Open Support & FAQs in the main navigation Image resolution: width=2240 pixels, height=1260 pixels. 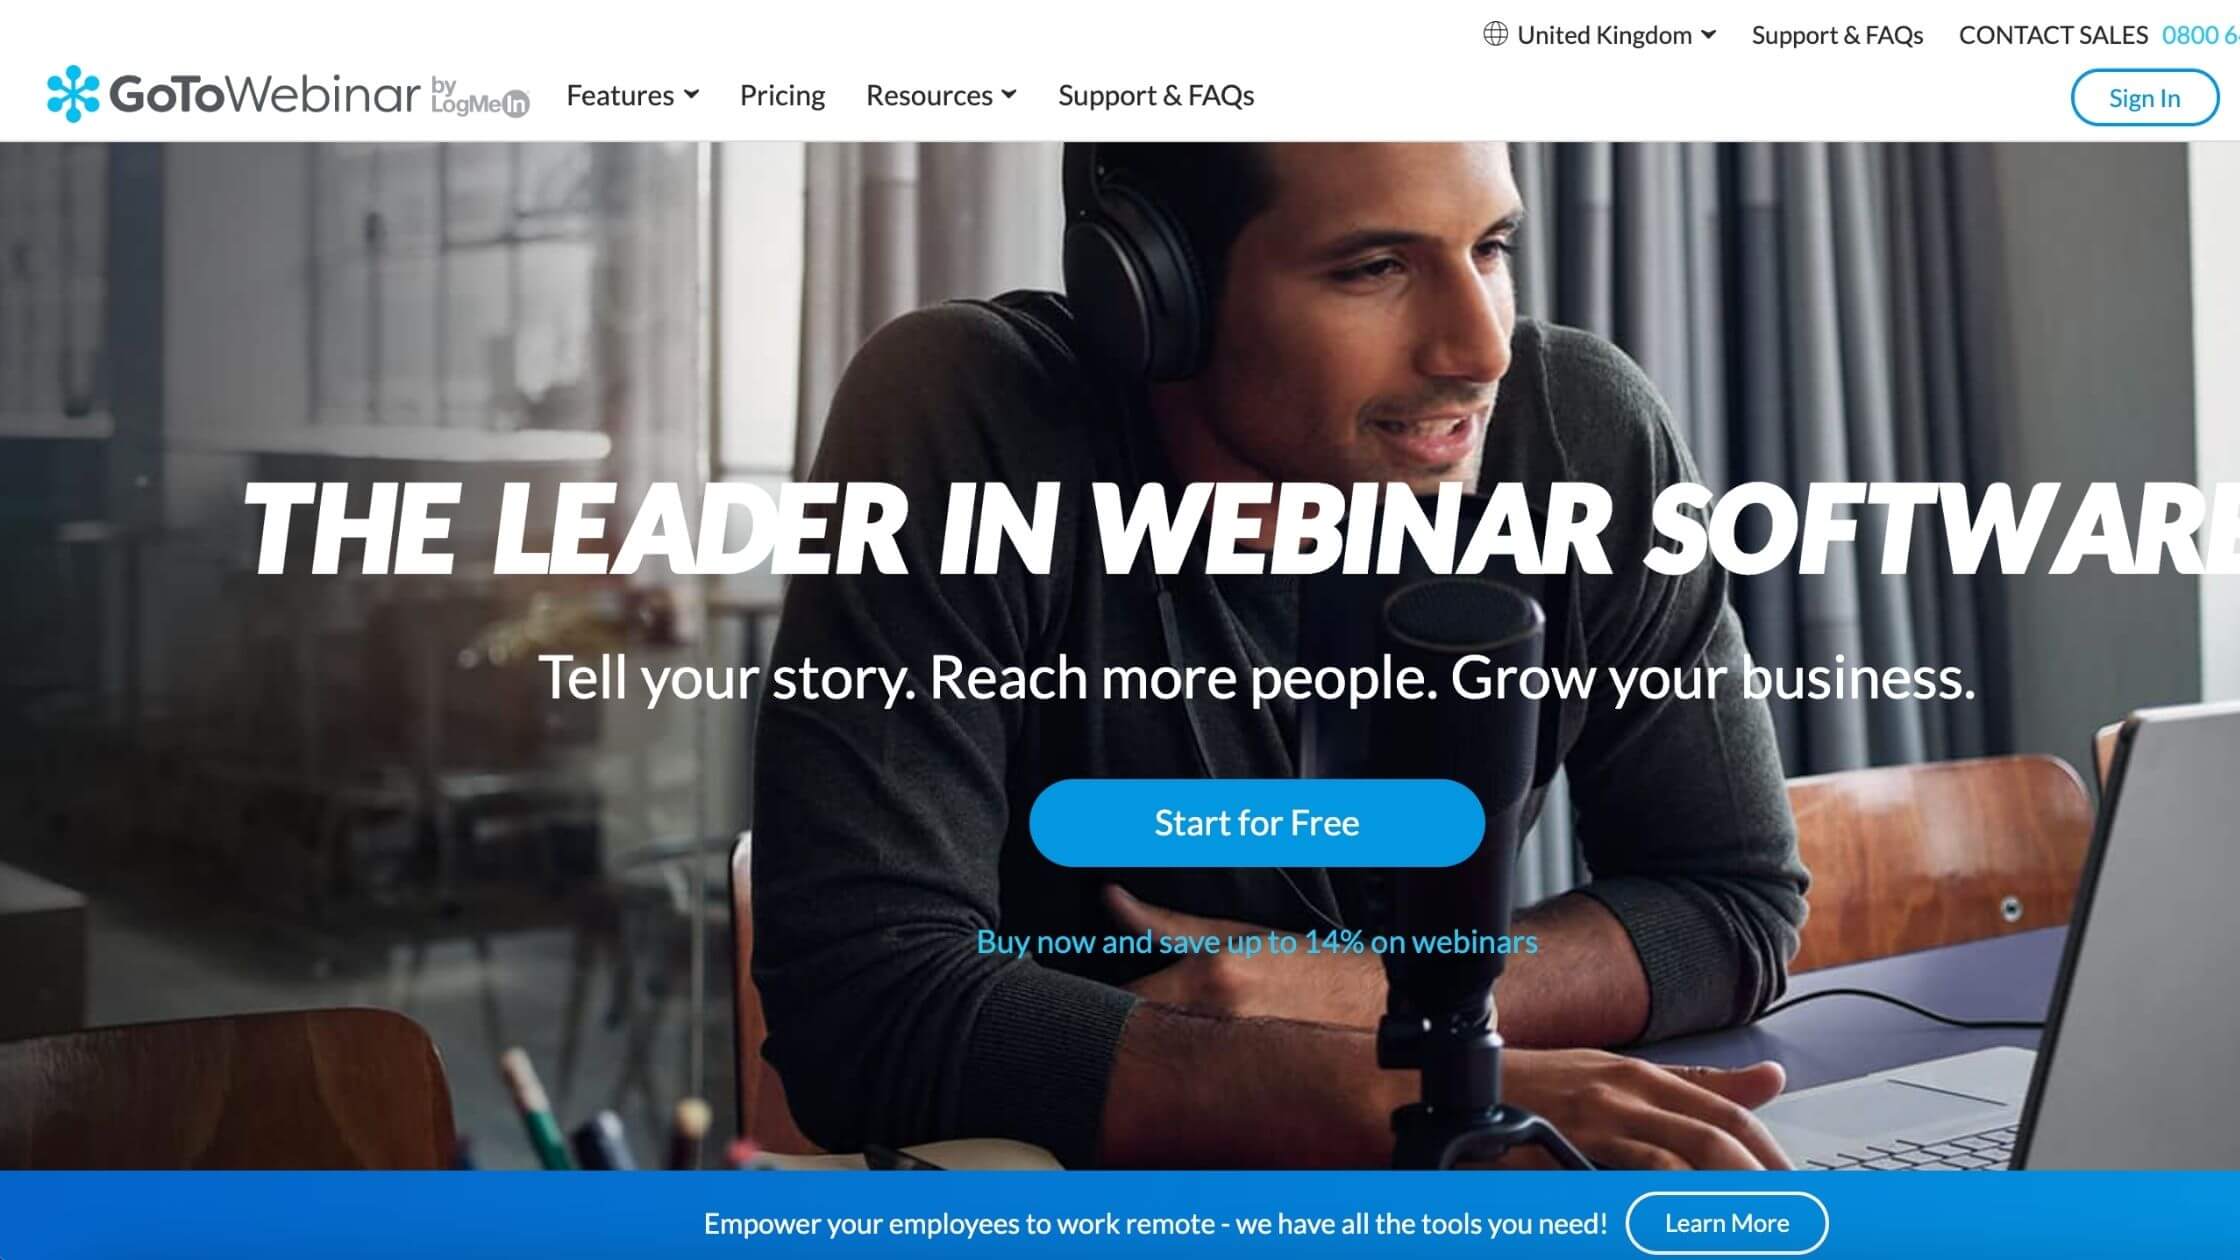point(1156,95)
